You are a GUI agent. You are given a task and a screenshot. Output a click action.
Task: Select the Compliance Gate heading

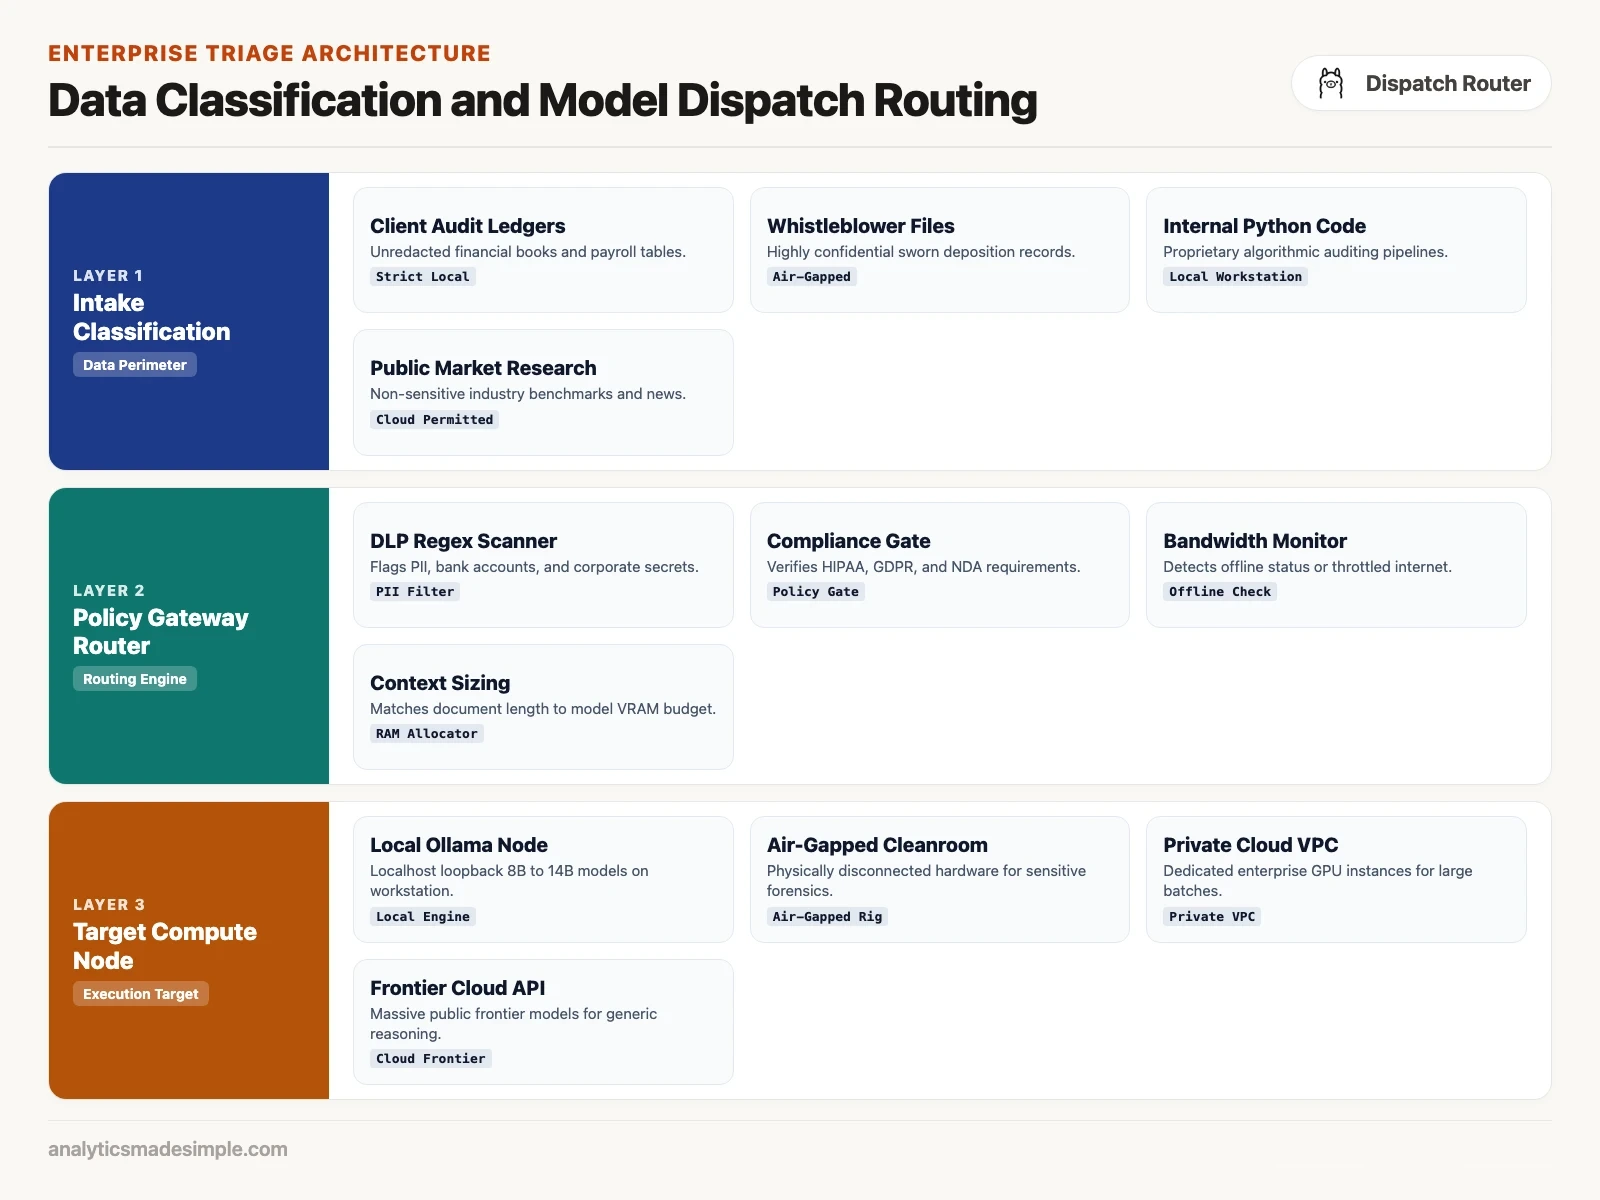tap(848, 541)
